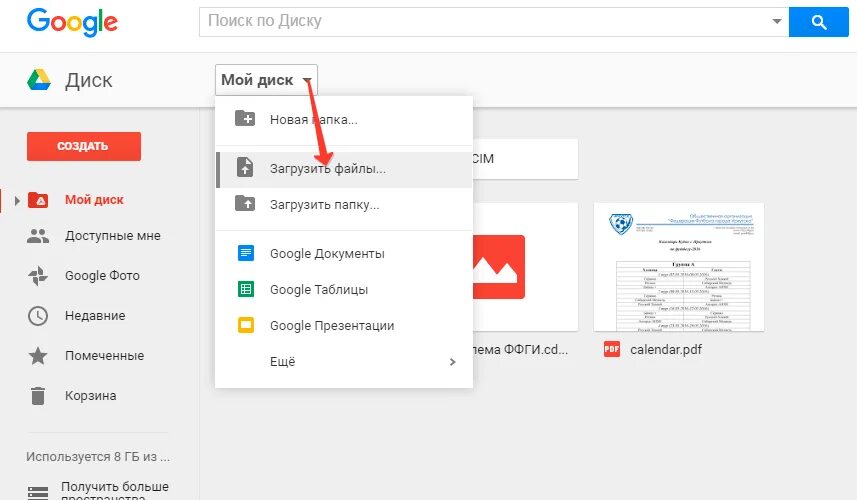Select the file named '…ема ФФГИ.cd...'
Image resolution: width=857 pixels, height=500 pixels.
(x=521, y=349)
